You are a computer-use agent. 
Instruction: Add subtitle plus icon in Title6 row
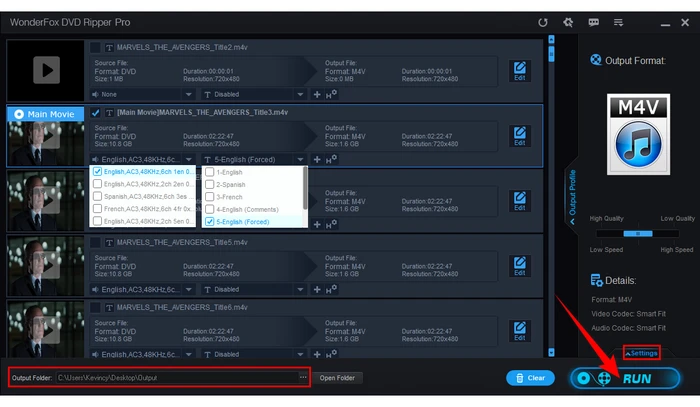317,354
